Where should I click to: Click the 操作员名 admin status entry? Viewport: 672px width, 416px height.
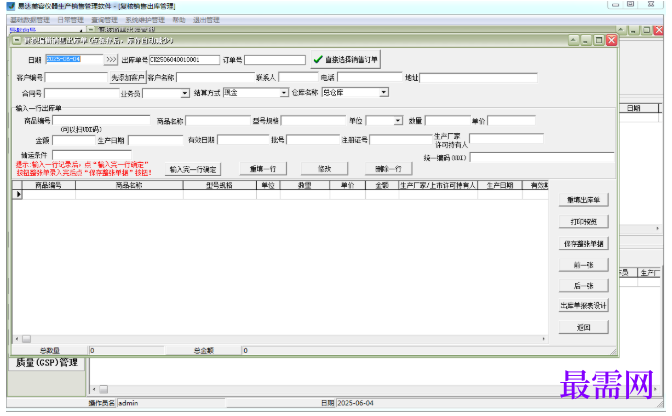coord(171,403)
